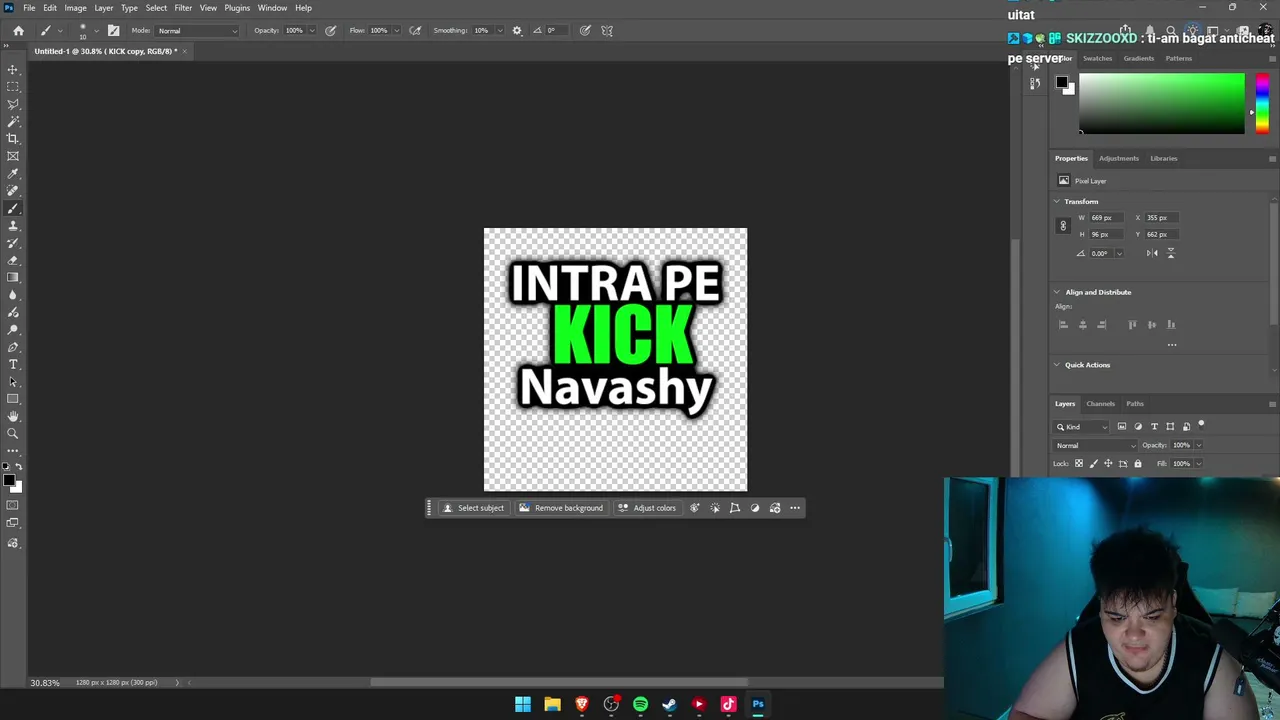Toggle link between width and height
This screenshot has height=720, width=1280.
click(x=1063, y=226)
